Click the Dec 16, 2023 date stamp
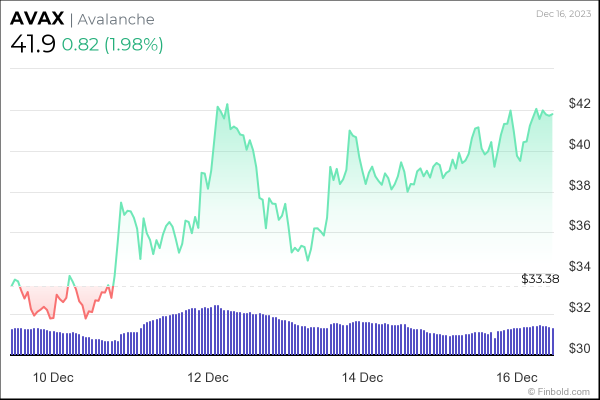 point(563,14)
